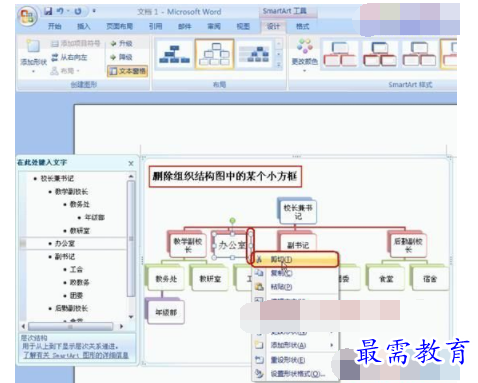478x383 pixels.
Task: Expand the 添加形状 dropdown arrow
Action: click(x=33, y=71)
